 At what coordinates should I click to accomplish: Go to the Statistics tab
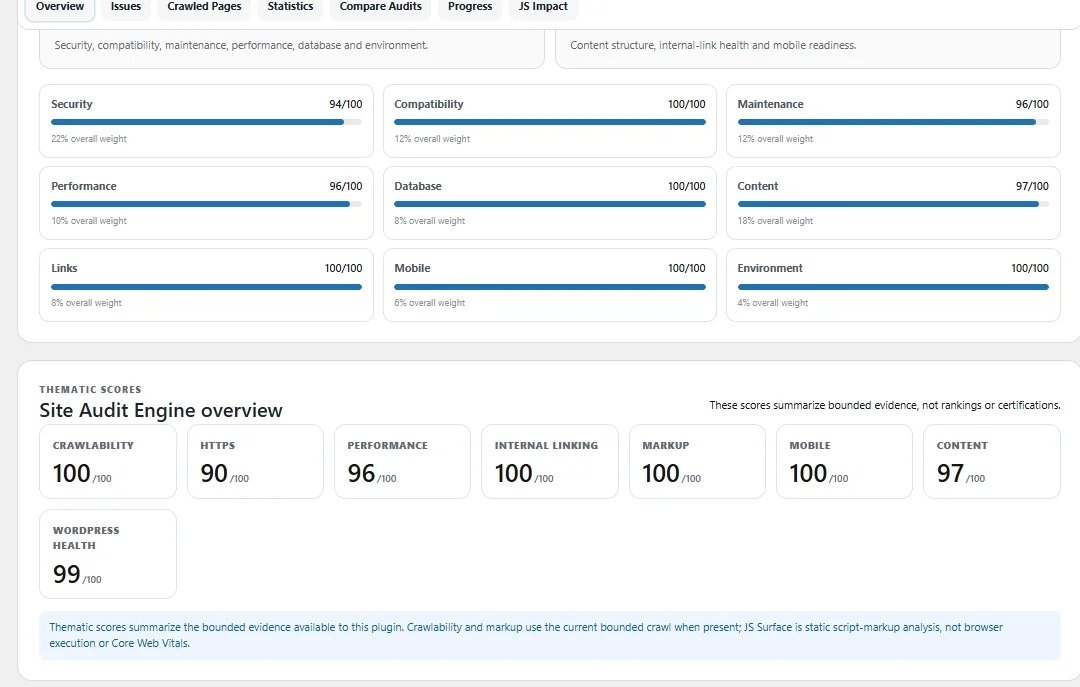pyautogui.click(x=290, y=7)
